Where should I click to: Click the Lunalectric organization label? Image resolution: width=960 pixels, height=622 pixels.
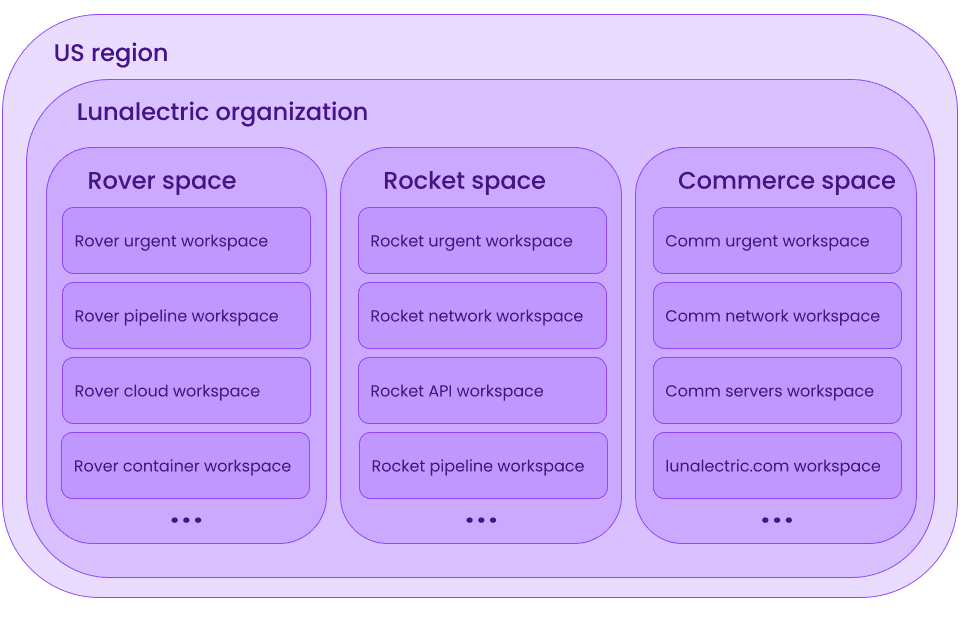pyautogui.click(x=221, y=112)
